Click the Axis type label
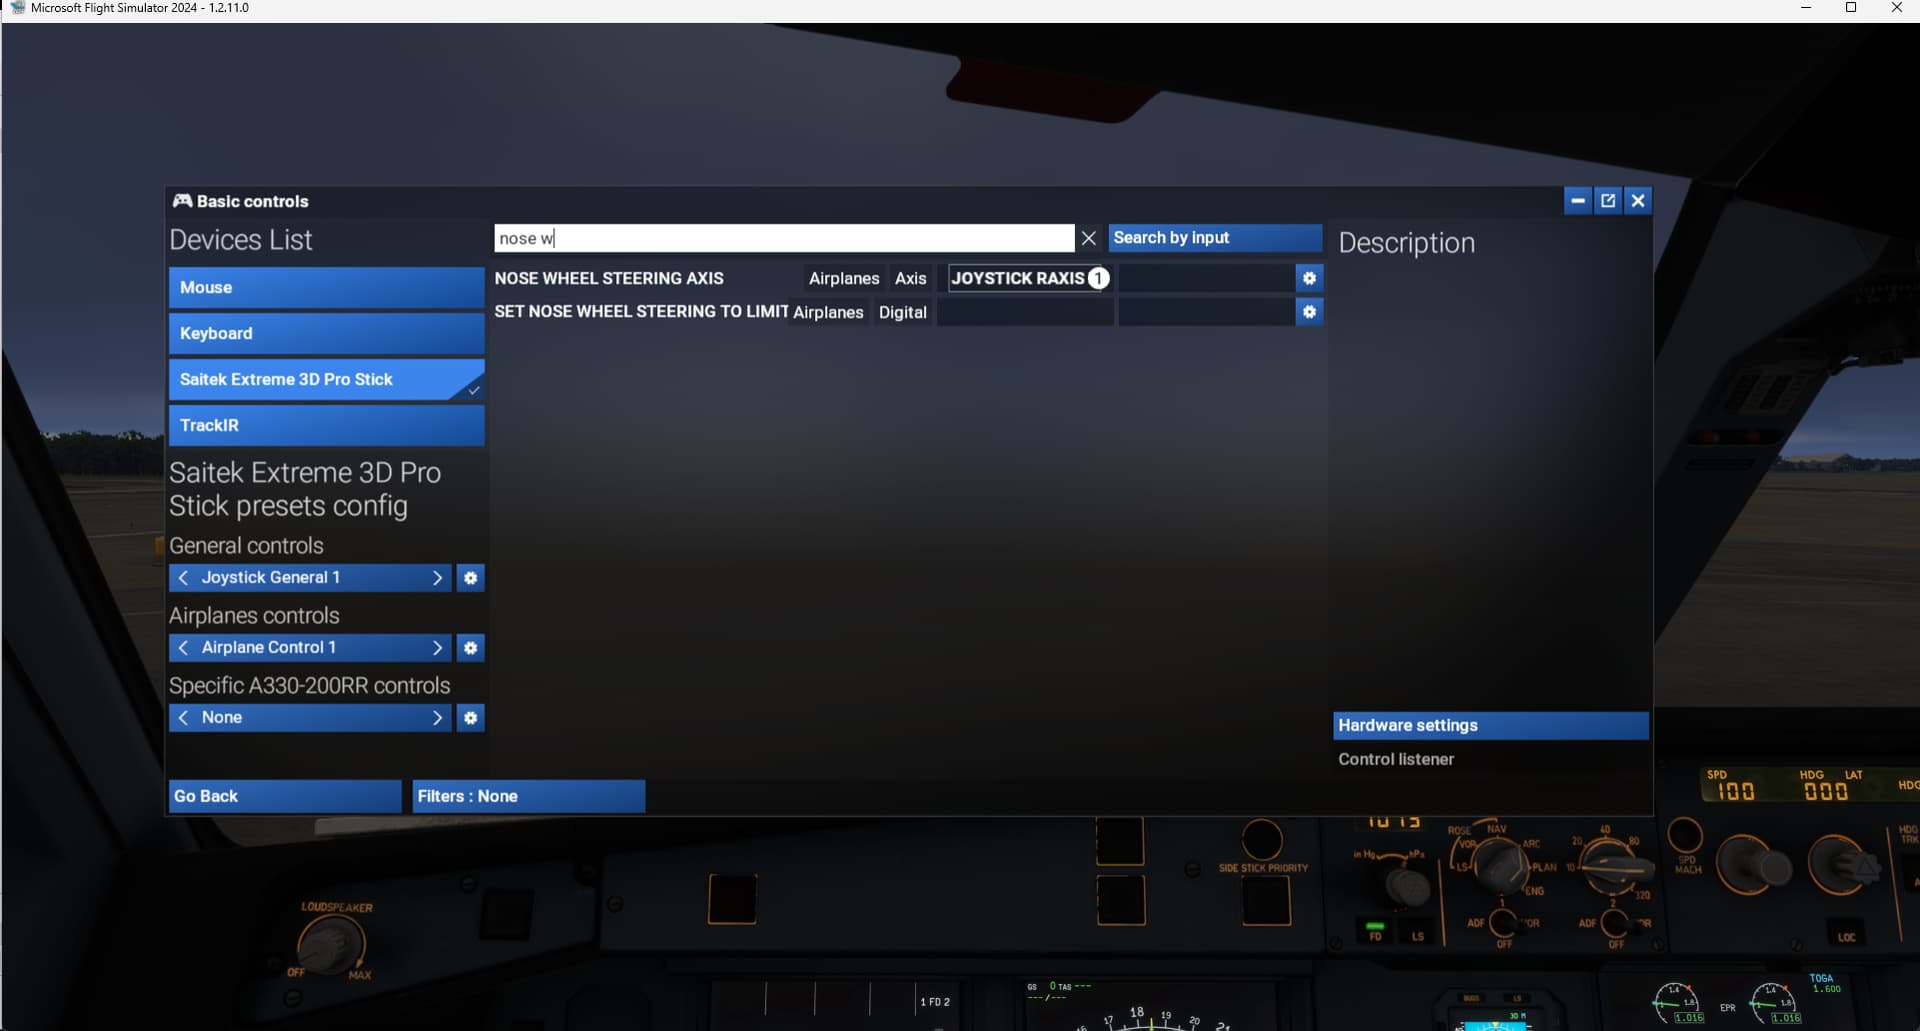 point(910,279)
